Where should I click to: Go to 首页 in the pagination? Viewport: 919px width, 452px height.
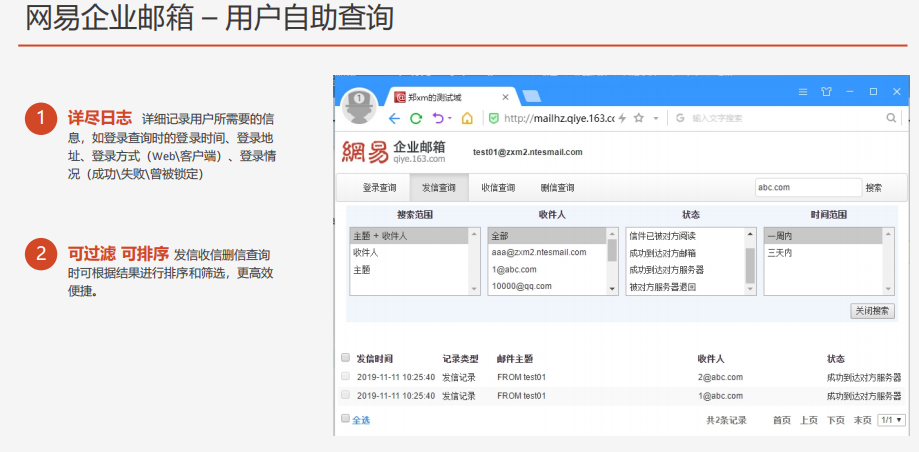(782, 420)
